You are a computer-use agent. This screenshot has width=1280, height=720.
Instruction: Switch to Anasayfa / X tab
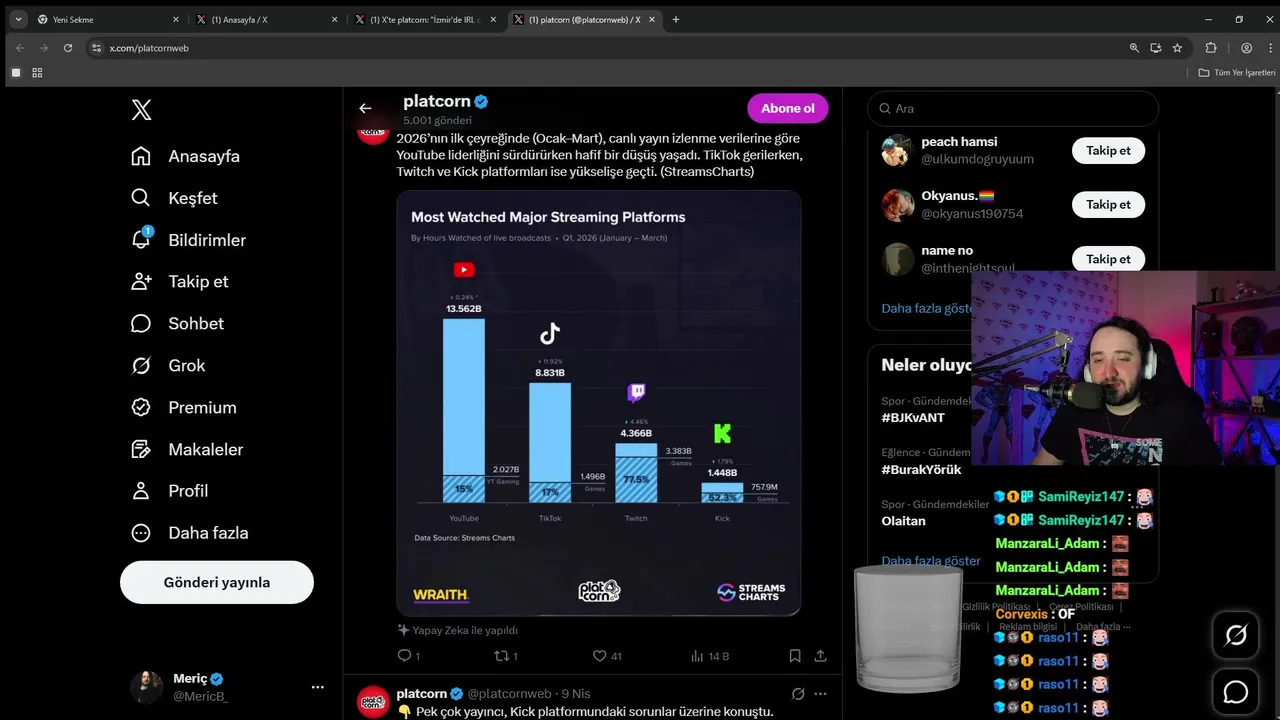point(265,19)
